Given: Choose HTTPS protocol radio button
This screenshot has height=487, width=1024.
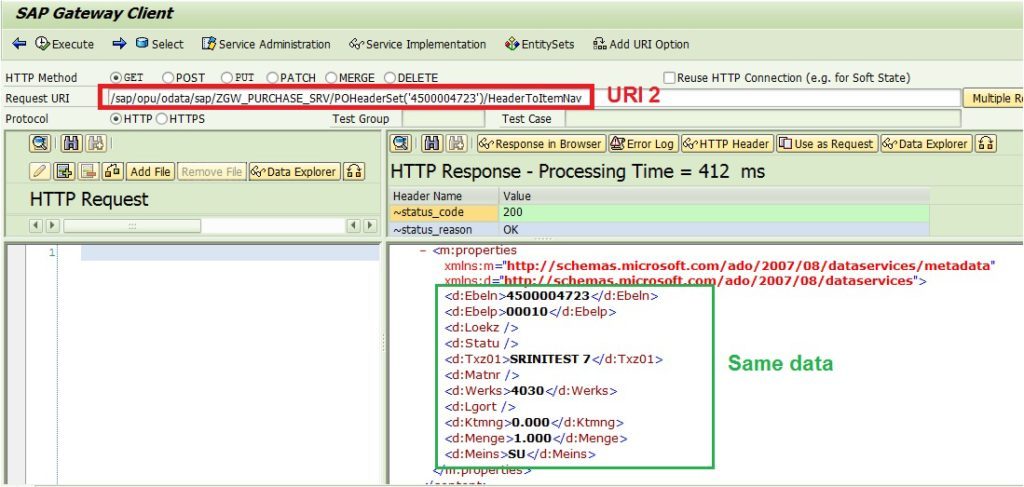Looking at the screenshot, I should click(x=161, y=119).
